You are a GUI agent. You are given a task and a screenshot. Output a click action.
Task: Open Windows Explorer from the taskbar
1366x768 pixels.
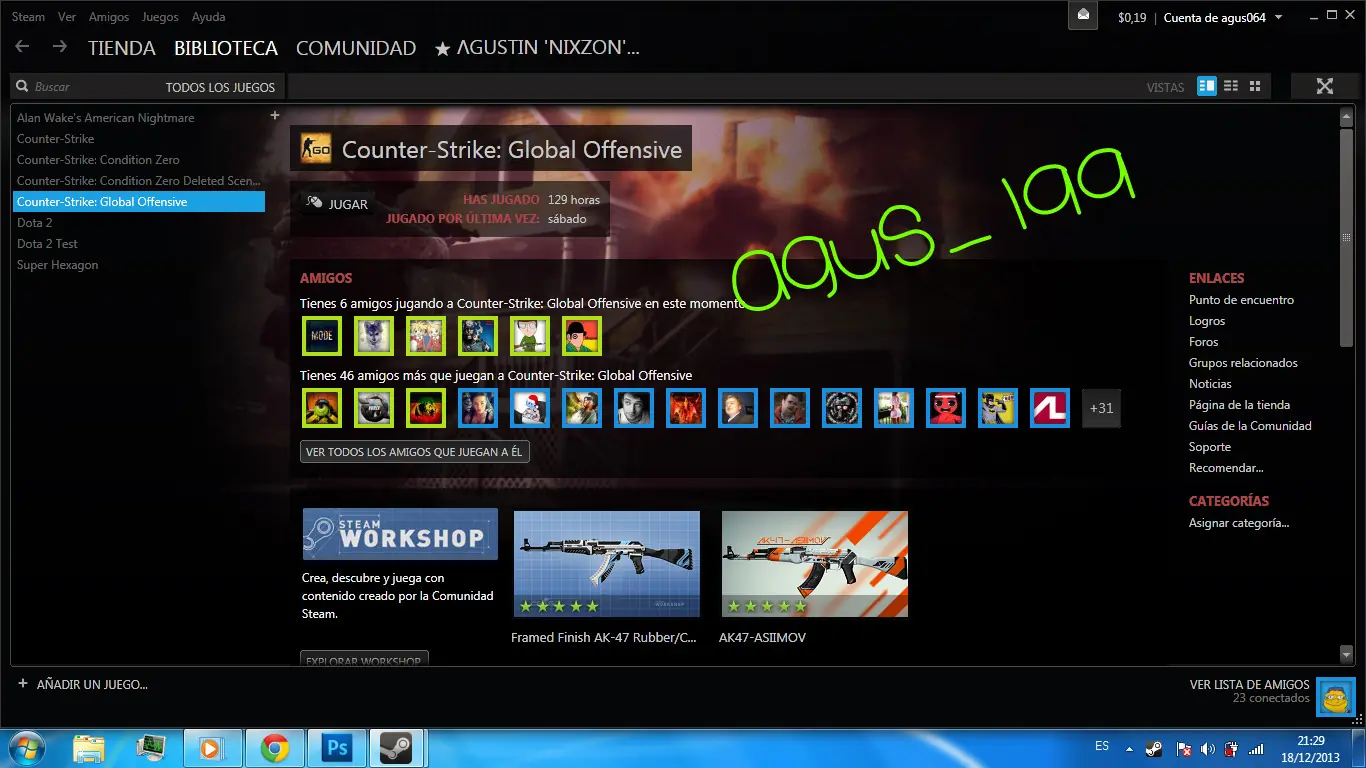[89, 748]
